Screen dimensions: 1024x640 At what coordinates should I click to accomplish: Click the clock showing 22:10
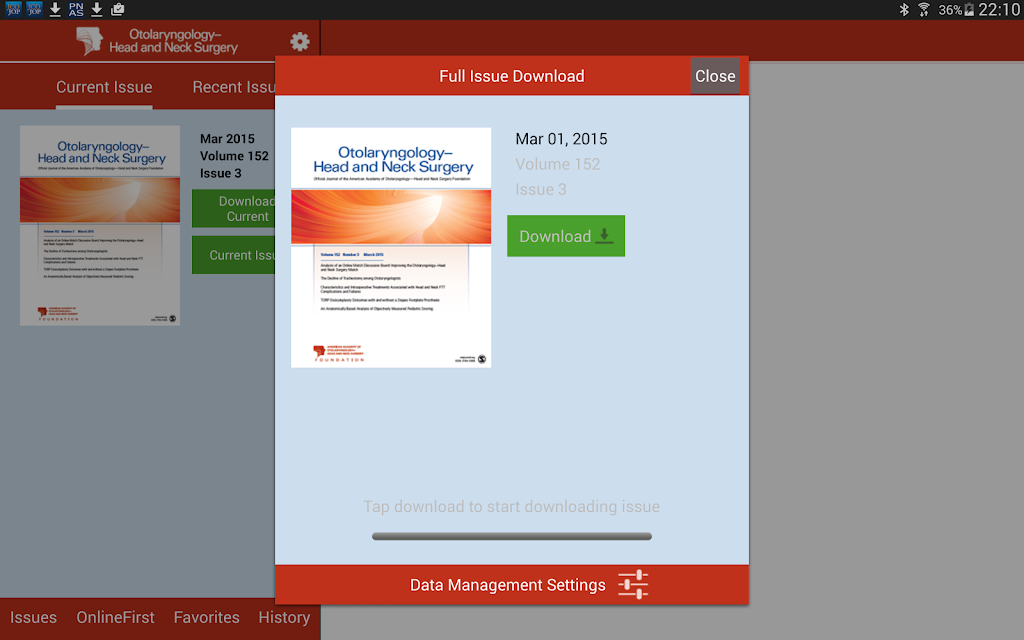[999, 9]
